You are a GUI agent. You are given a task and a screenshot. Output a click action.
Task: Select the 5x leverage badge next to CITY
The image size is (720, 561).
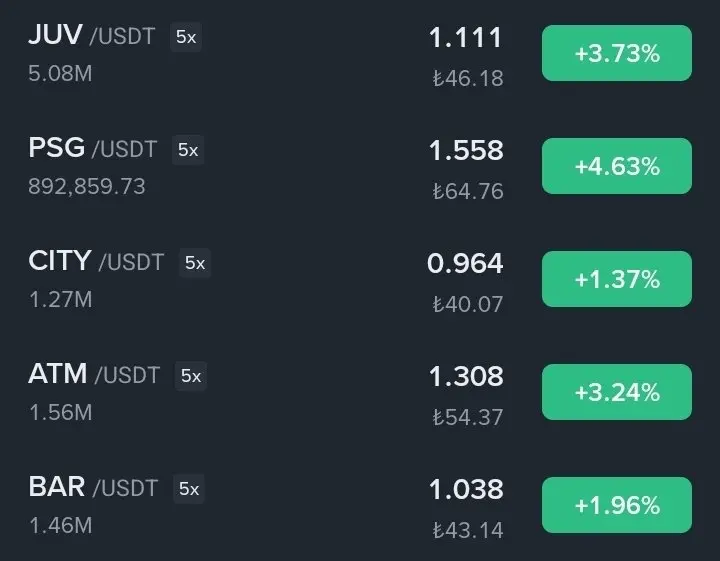pyautogui.click(x=195, y=263)
